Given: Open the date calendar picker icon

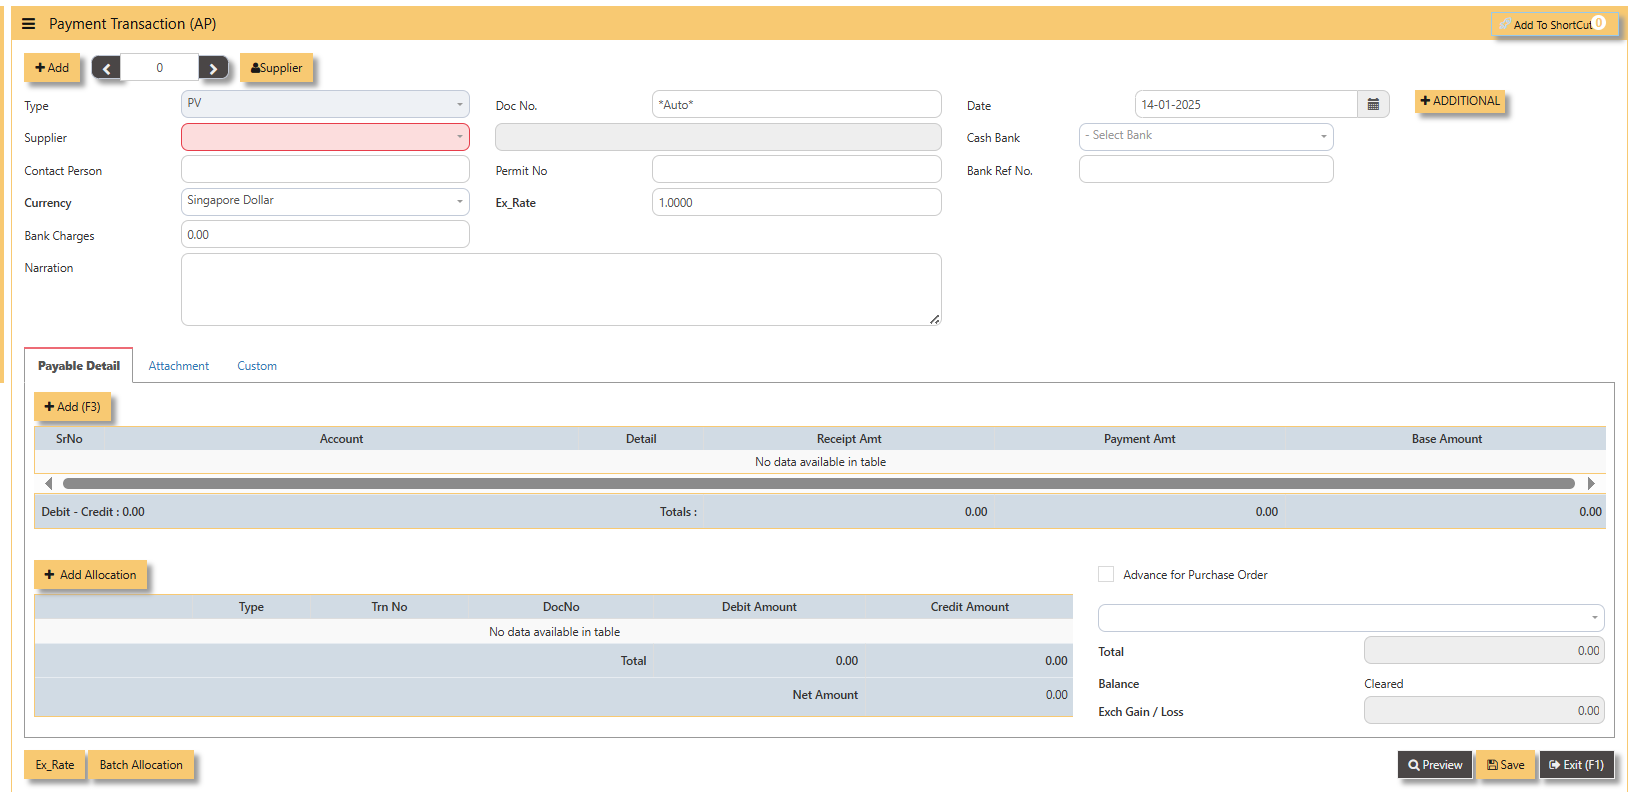Looking at the screenshot, I should (1373, 104).
